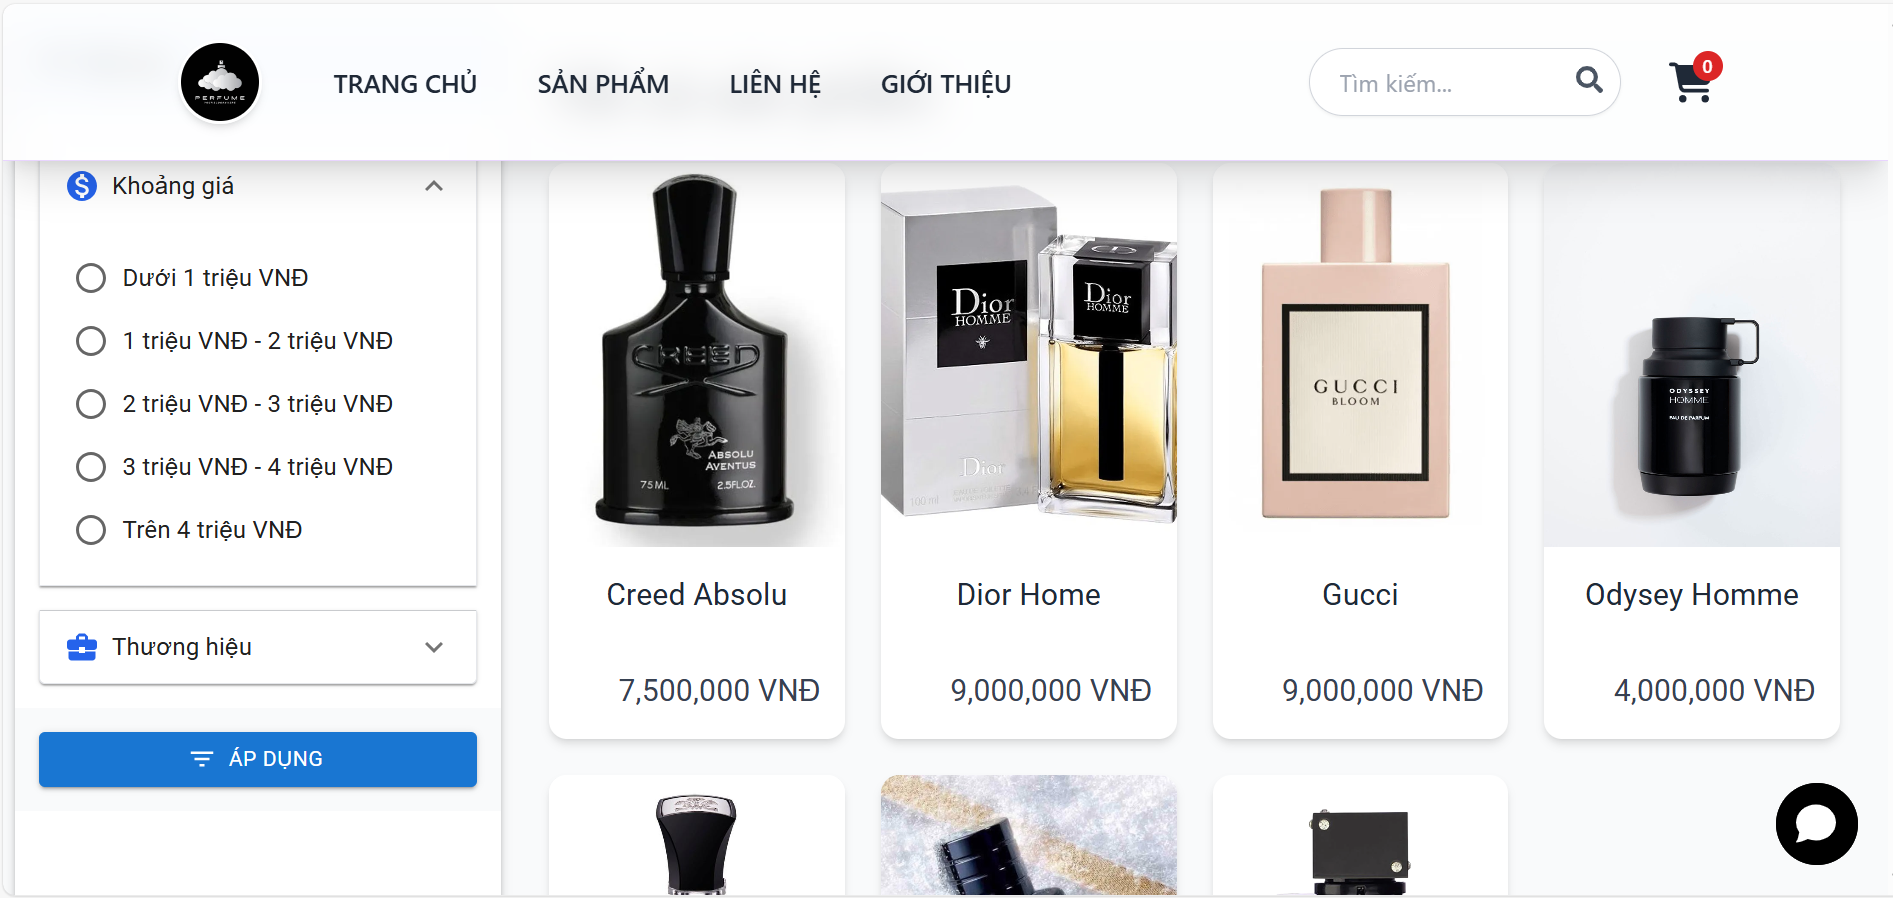Click into the Tìm kiếm search field
The width and height of the screenshot is (1893, 898).
coord(1450,83)
